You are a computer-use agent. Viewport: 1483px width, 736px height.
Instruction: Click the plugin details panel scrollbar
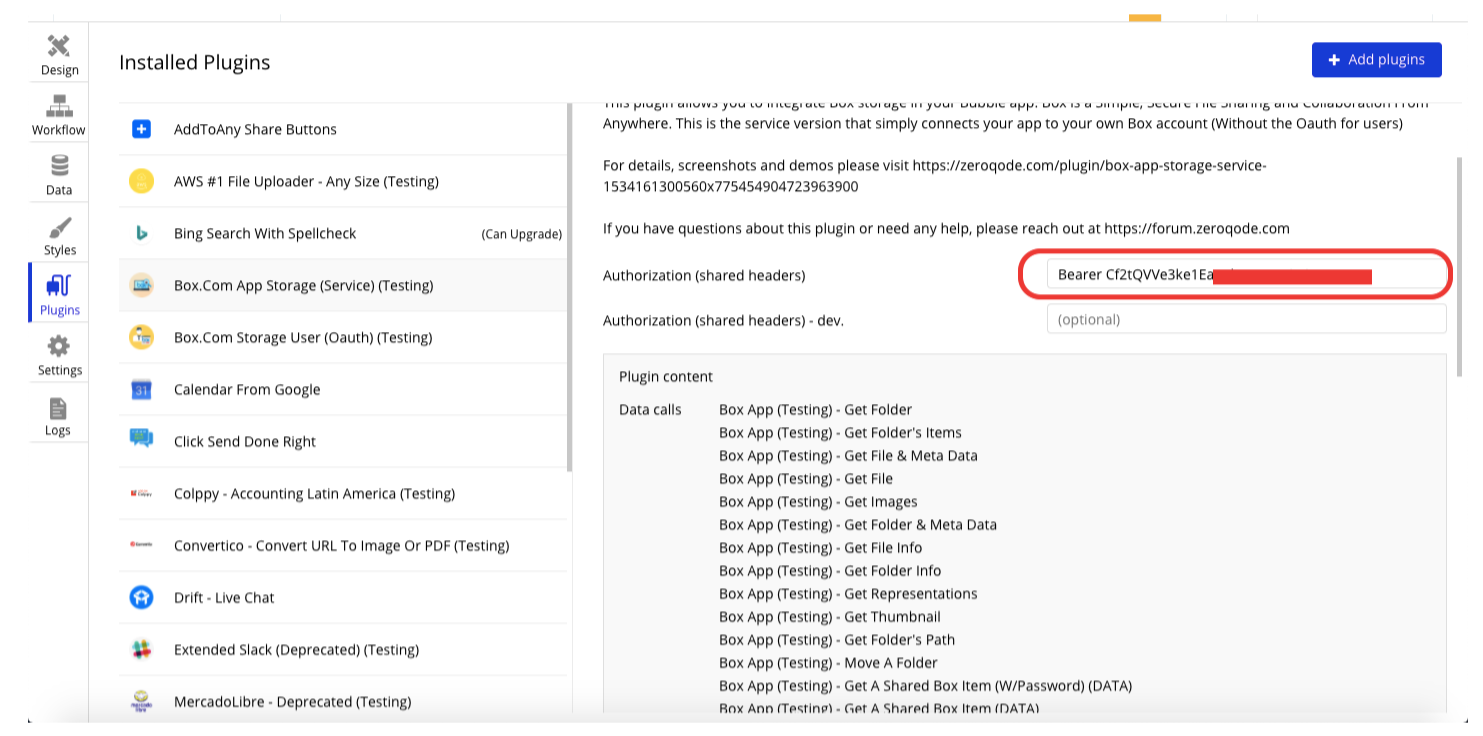[1460, 265]
